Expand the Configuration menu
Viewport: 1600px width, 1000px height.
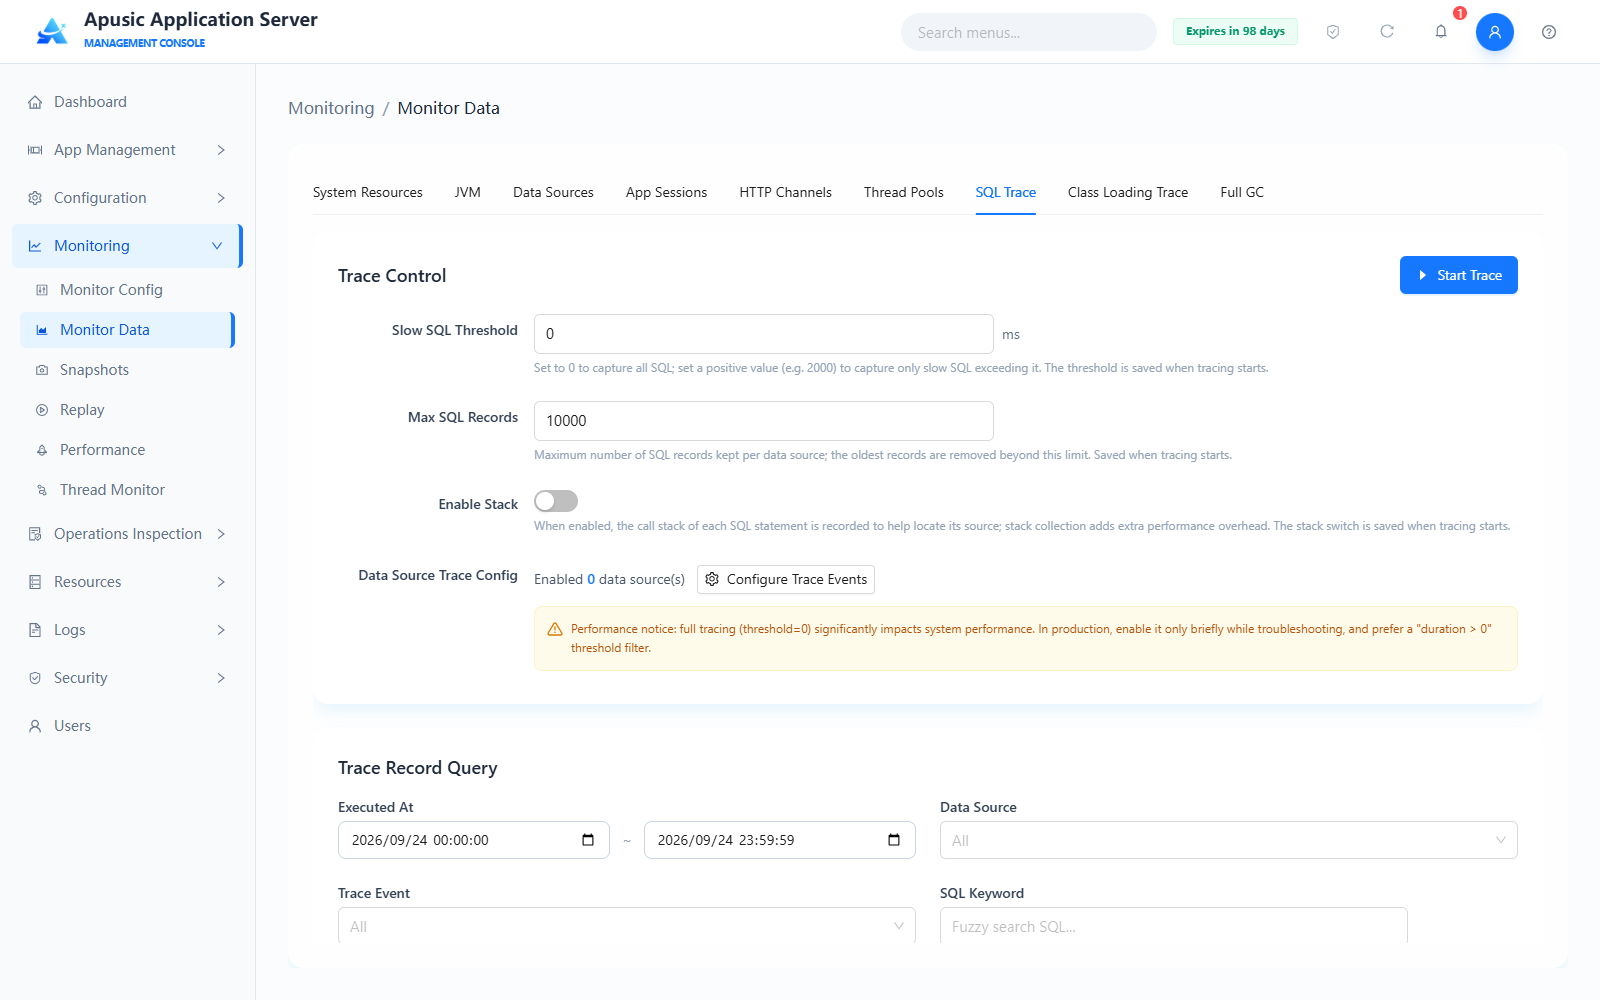(x=127, y=198)
